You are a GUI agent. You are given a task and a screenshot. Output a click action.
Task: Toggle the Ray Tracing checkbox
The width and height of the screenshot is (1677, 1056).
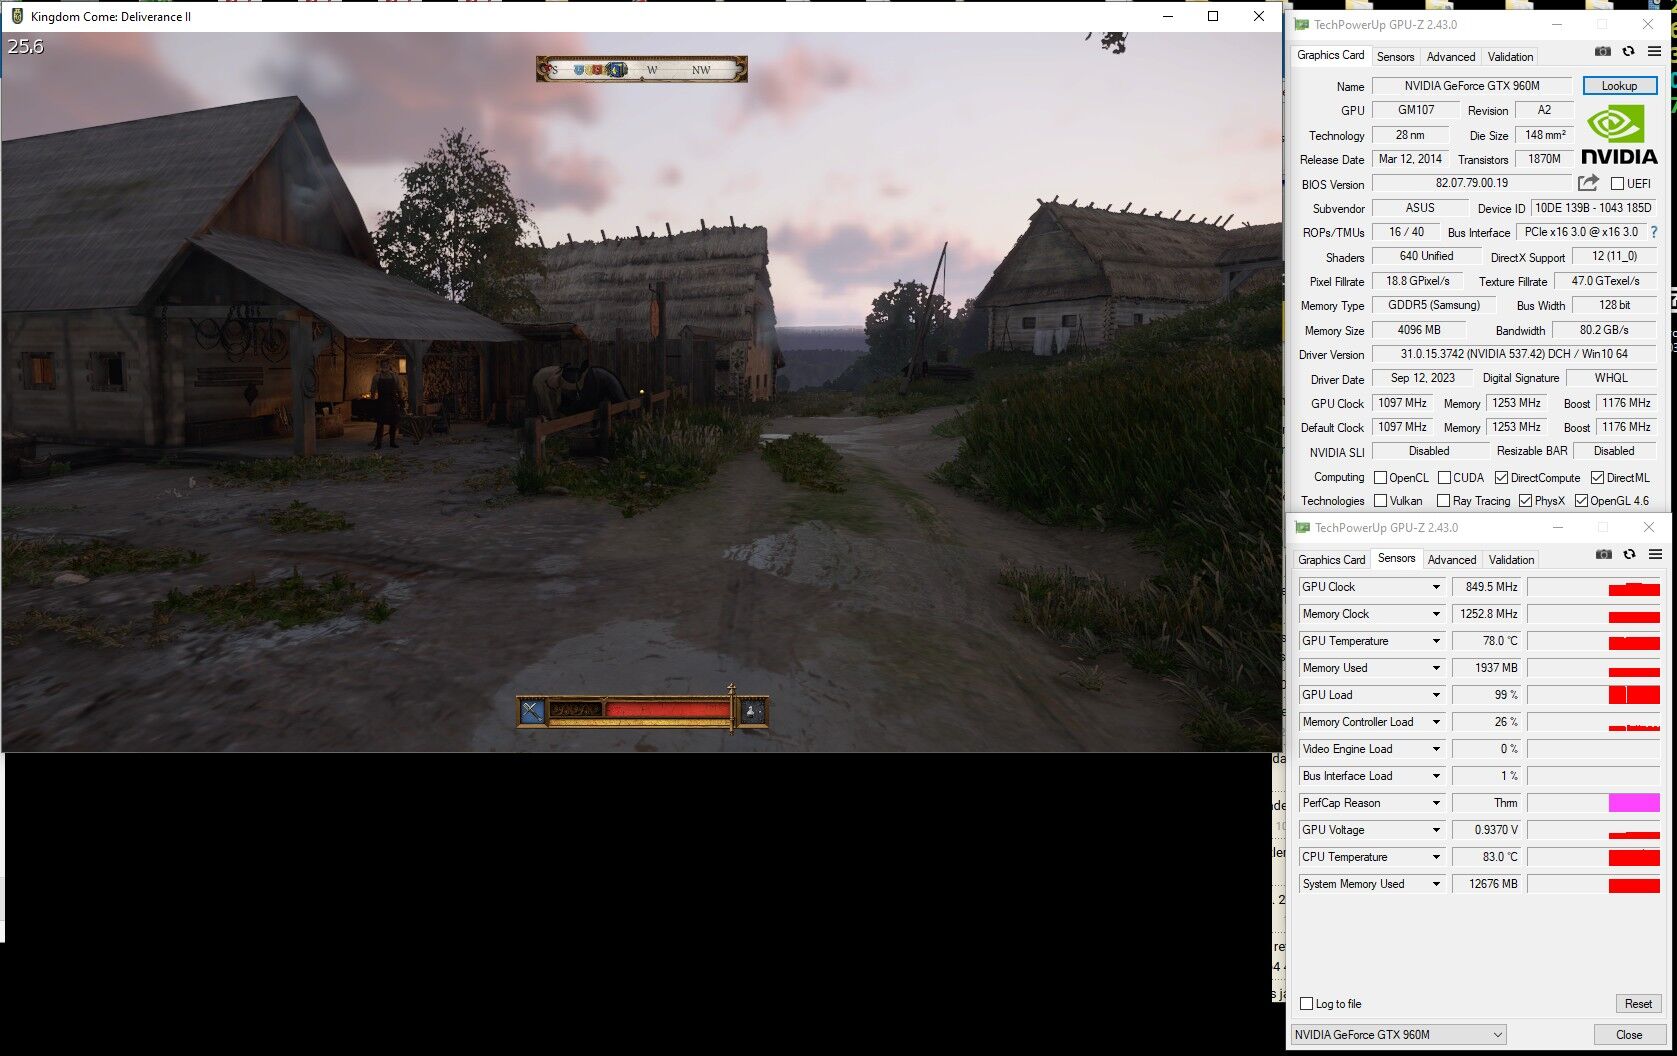1443,501
